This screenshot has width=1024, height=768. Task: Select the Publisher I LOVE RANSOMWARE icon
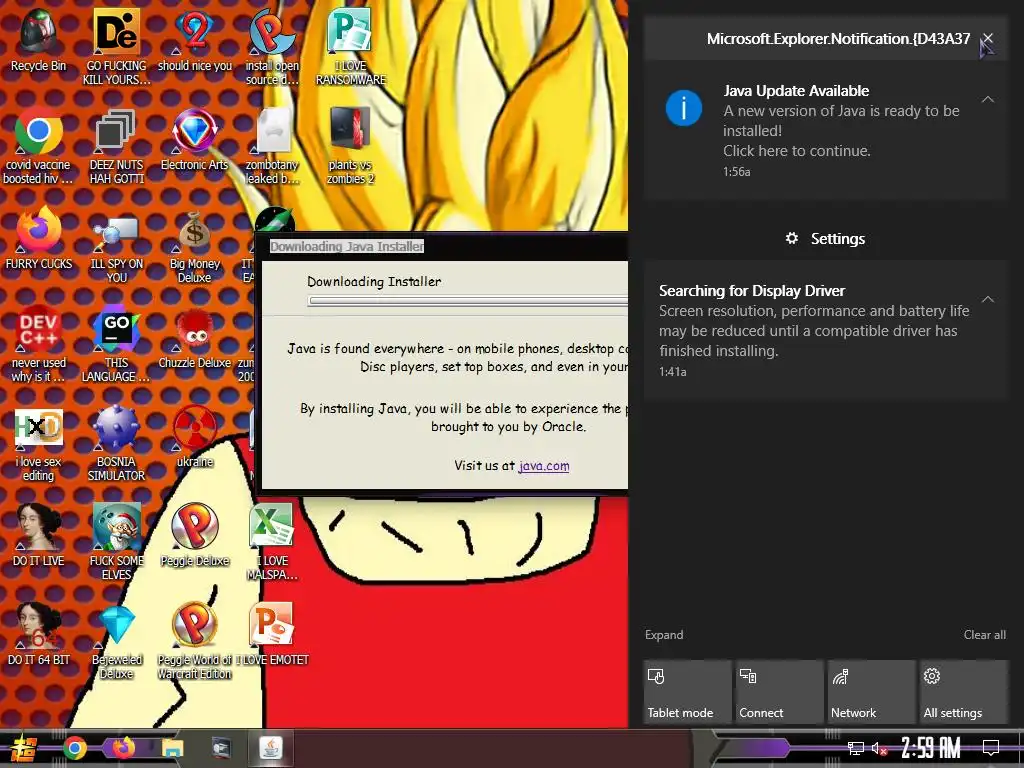(351, 47)
